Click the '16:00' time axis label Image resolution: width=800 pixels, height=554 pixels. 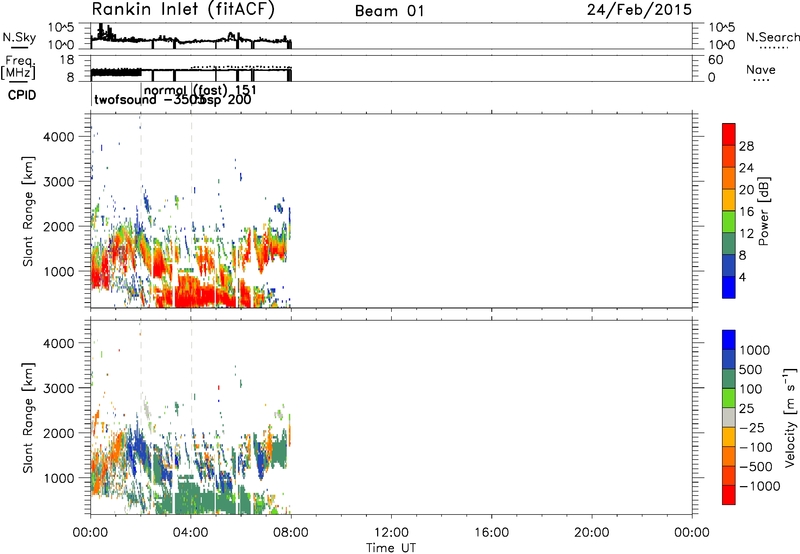pos(491,533)
